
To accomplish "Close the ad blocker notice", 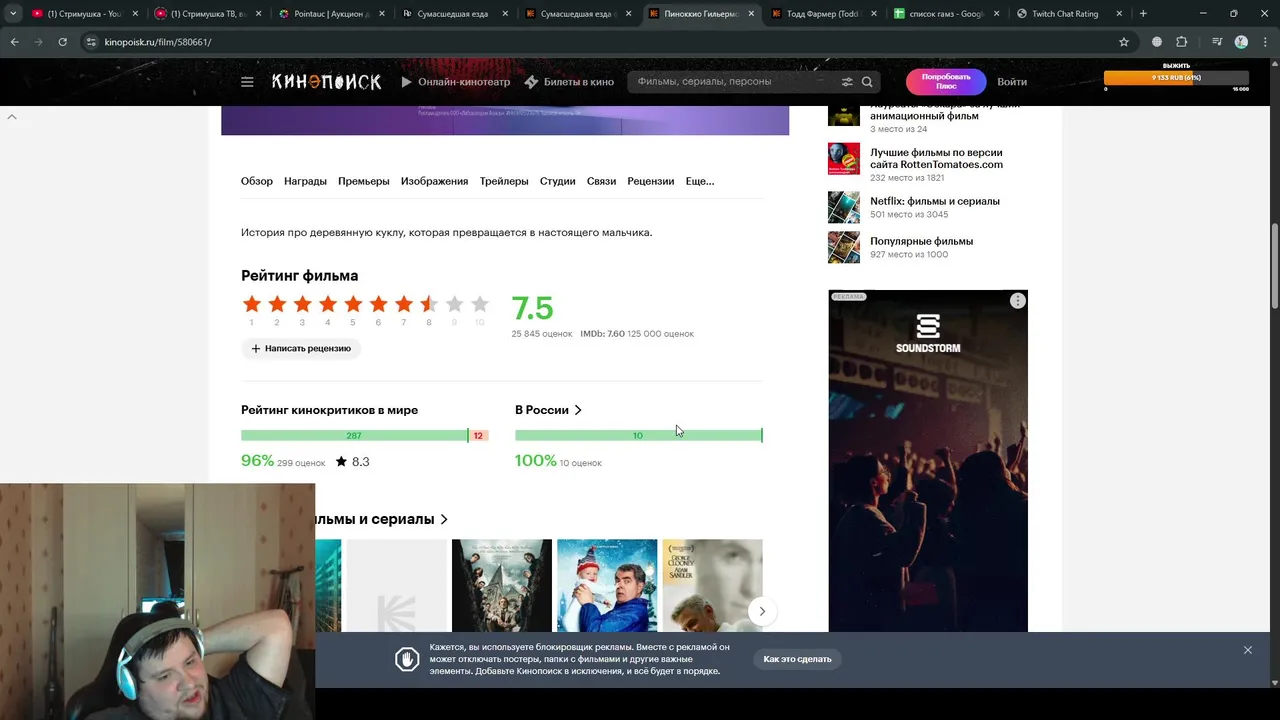I will pyautogui.click(x=1247, y=650).
